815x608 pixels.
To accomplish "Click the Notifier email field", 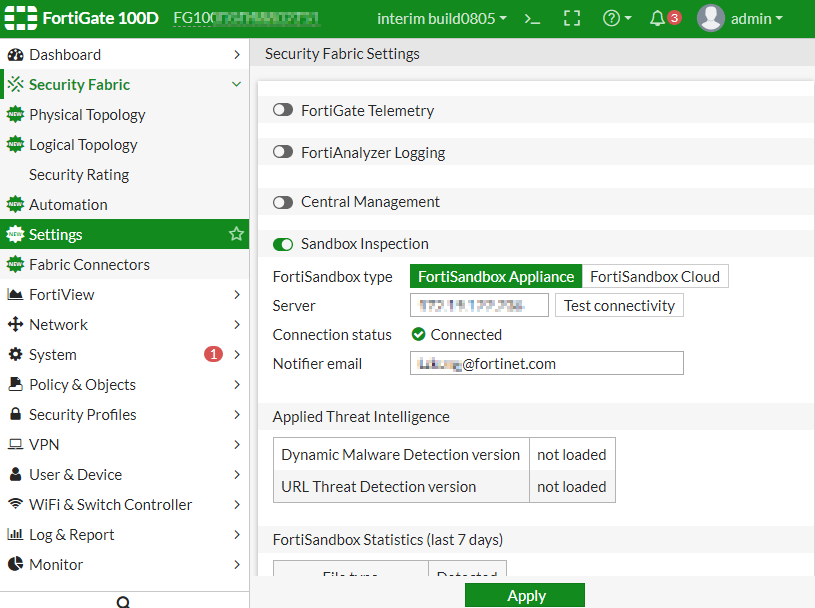I will coord(547,363).
